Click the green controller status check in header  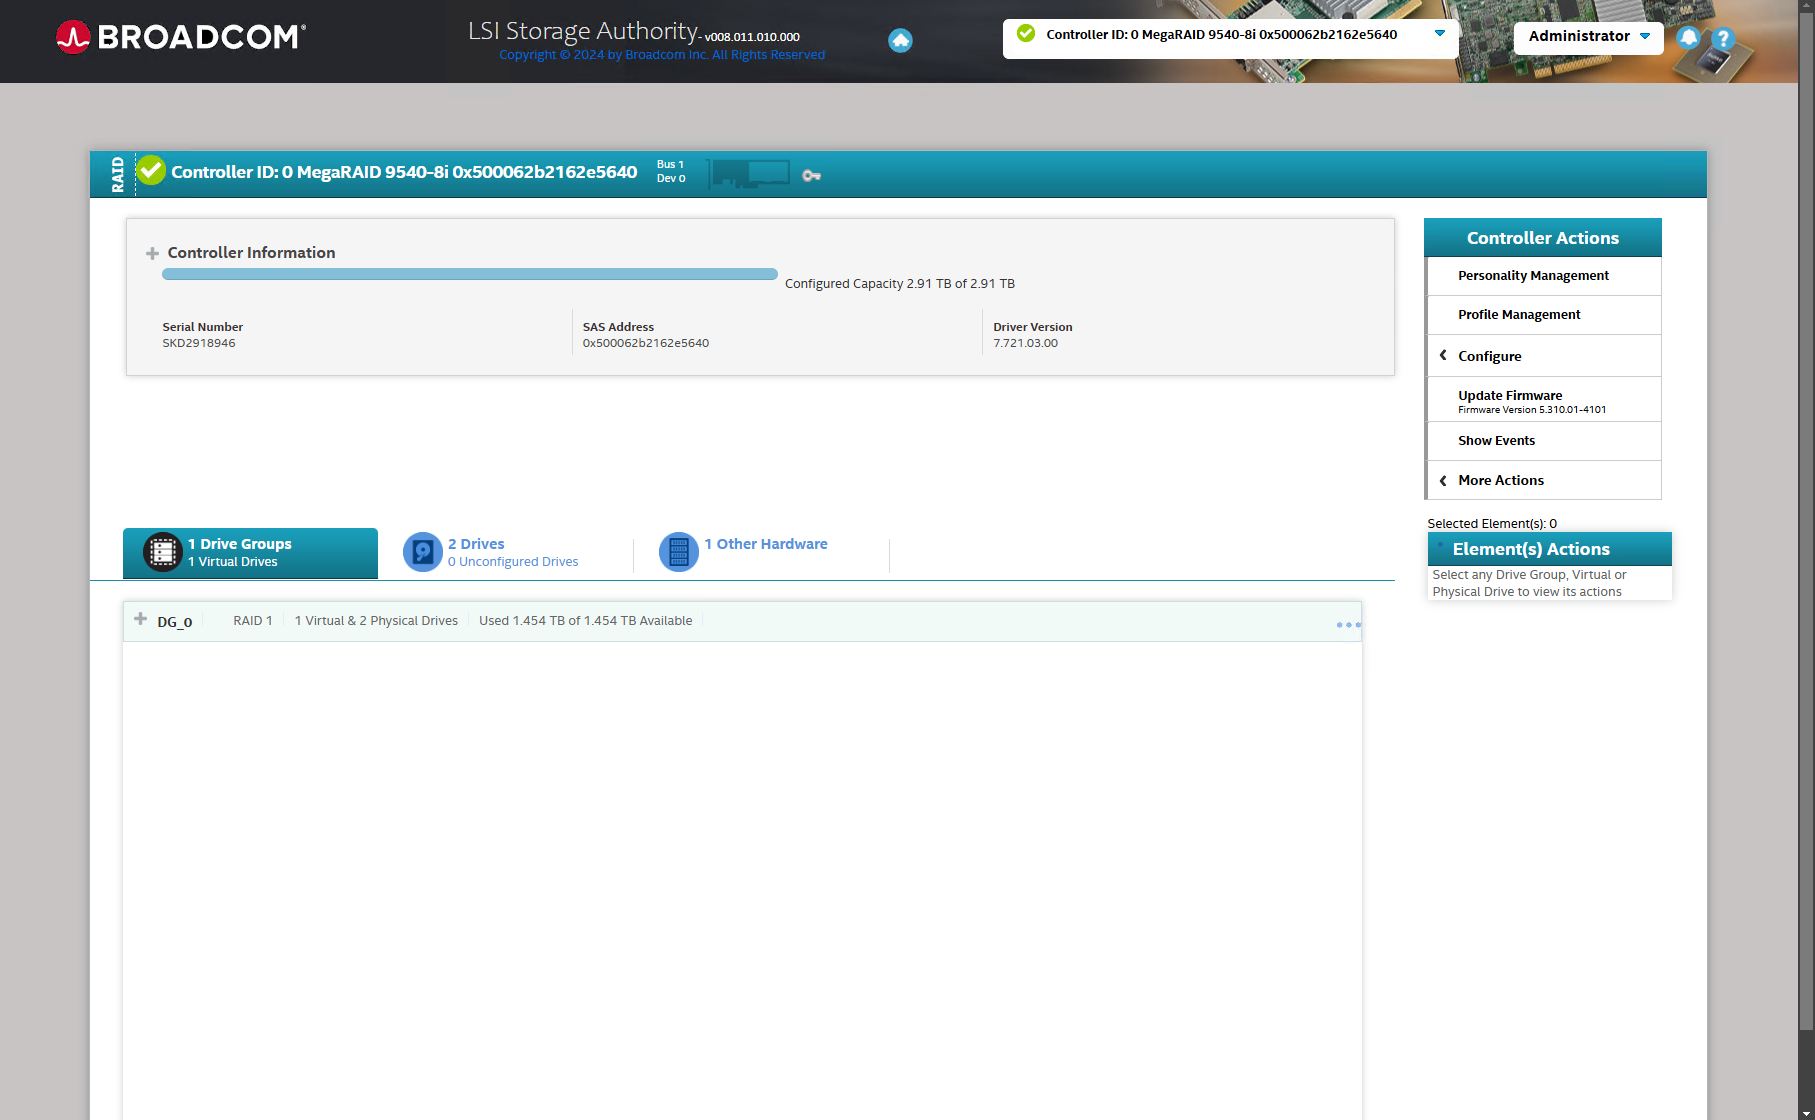coord(1026,34)
